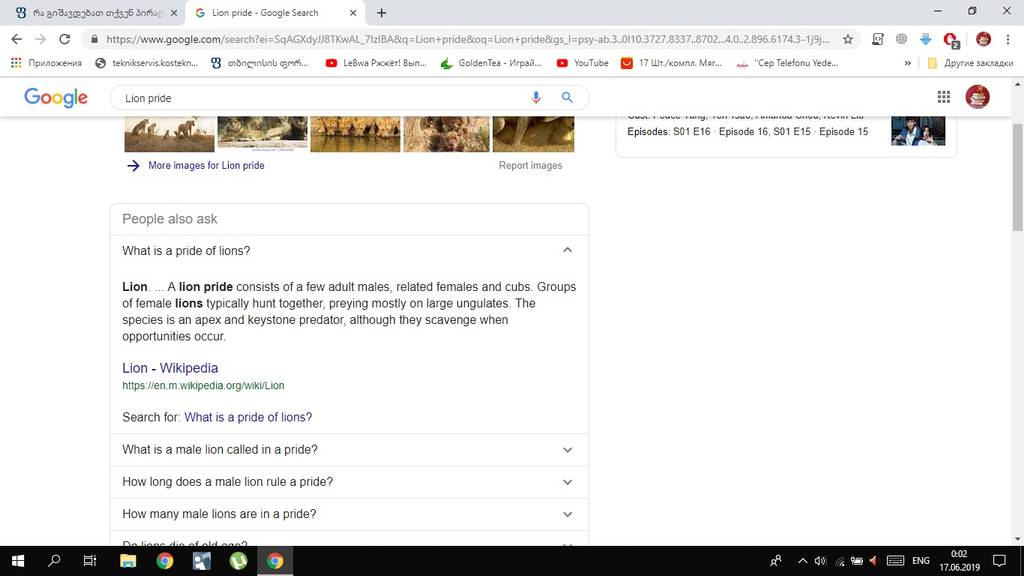Image resolution: width=1024 pixels, height=576 pixels.
Task: Click the address bar URL
Action: click(468, 39)
